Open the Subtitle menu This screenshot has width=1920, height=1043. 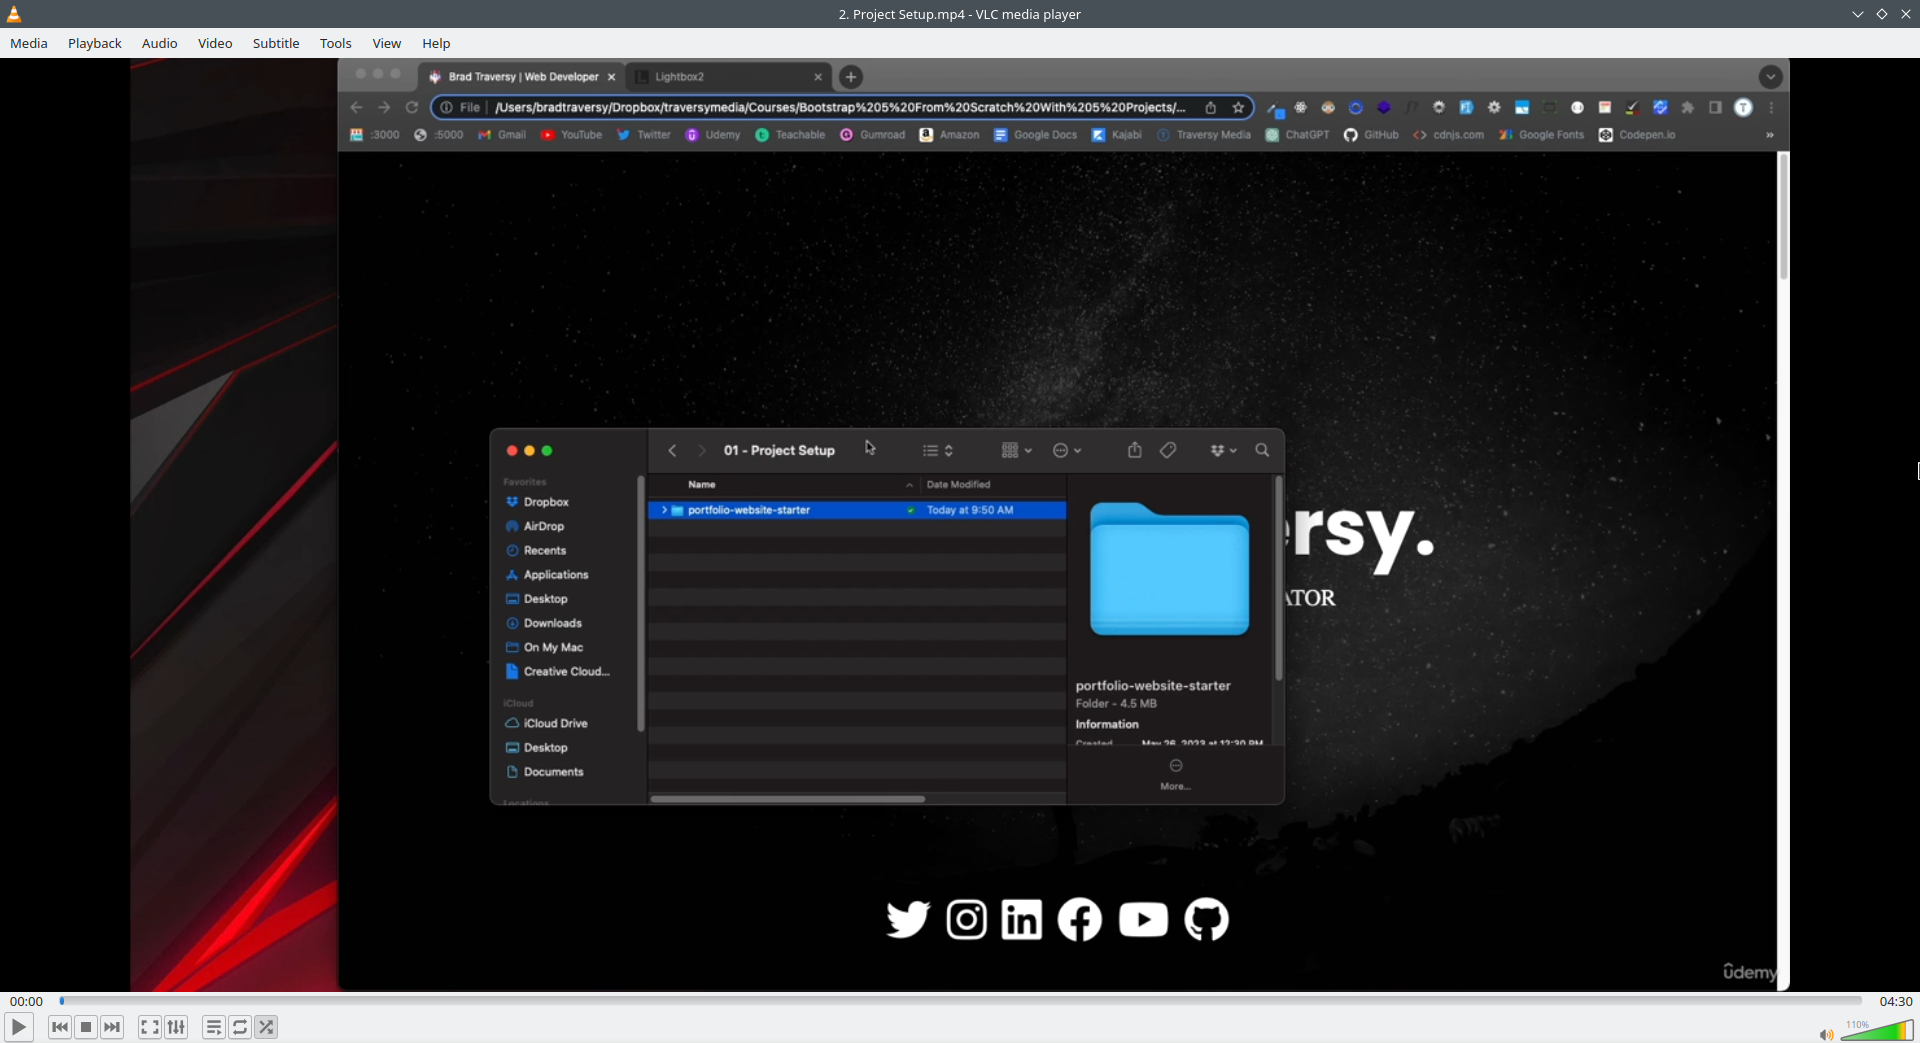[276, 43]
